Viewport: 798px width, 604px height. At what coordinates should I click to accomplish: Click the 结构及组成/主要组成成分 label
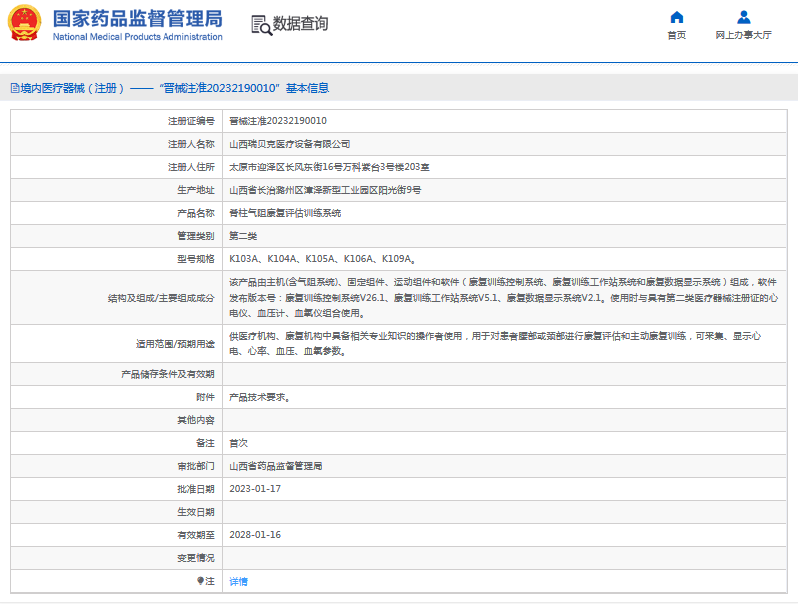[161, 298]
